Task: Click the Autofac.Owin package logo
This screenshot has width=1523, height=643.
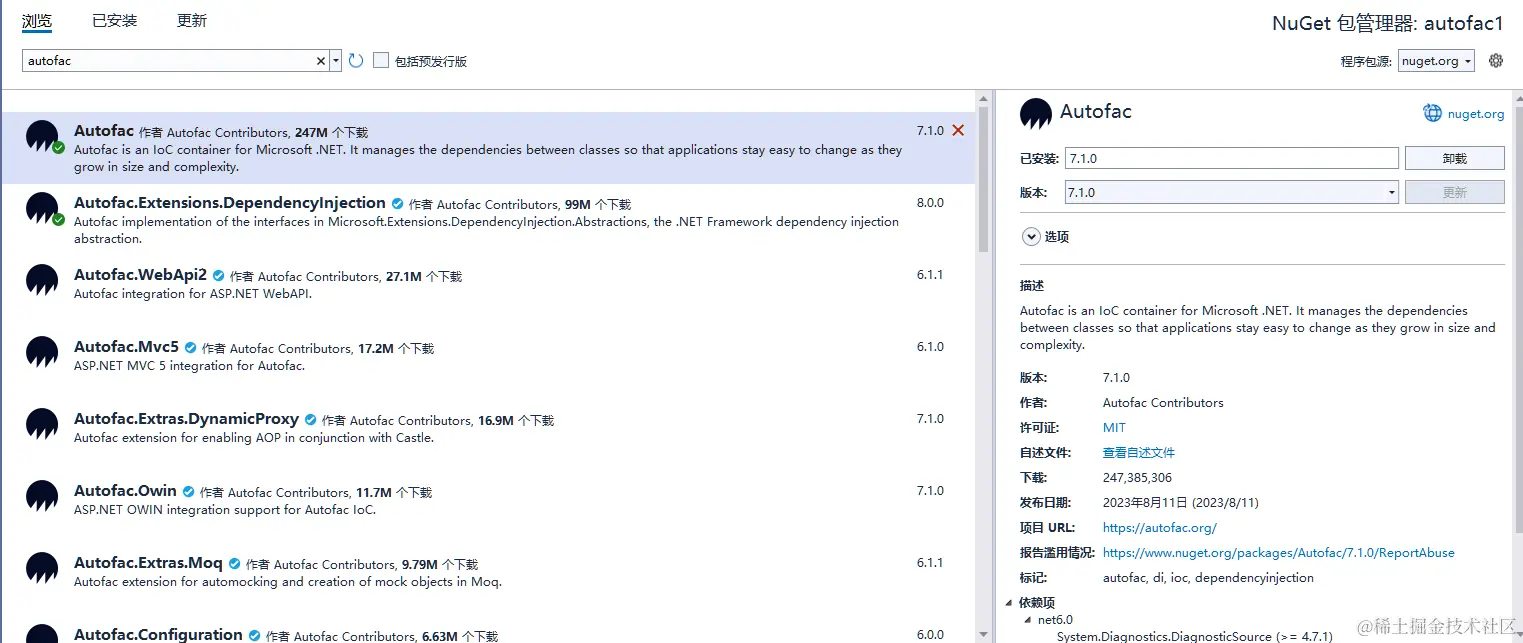Action: [x=42, y=496]
